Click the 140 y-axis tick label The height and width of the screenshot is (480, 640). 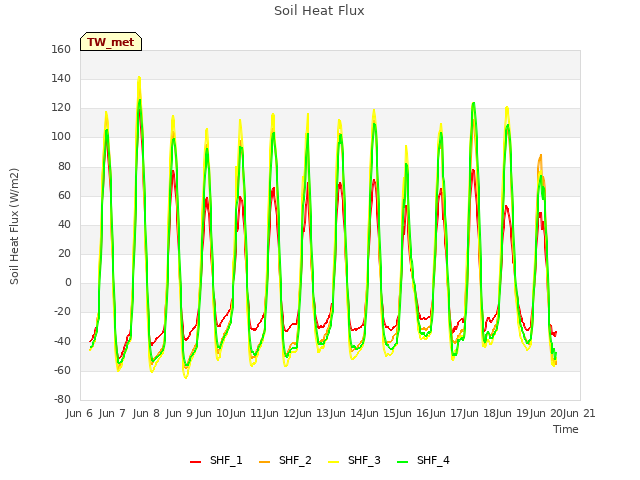click(61, 78)
